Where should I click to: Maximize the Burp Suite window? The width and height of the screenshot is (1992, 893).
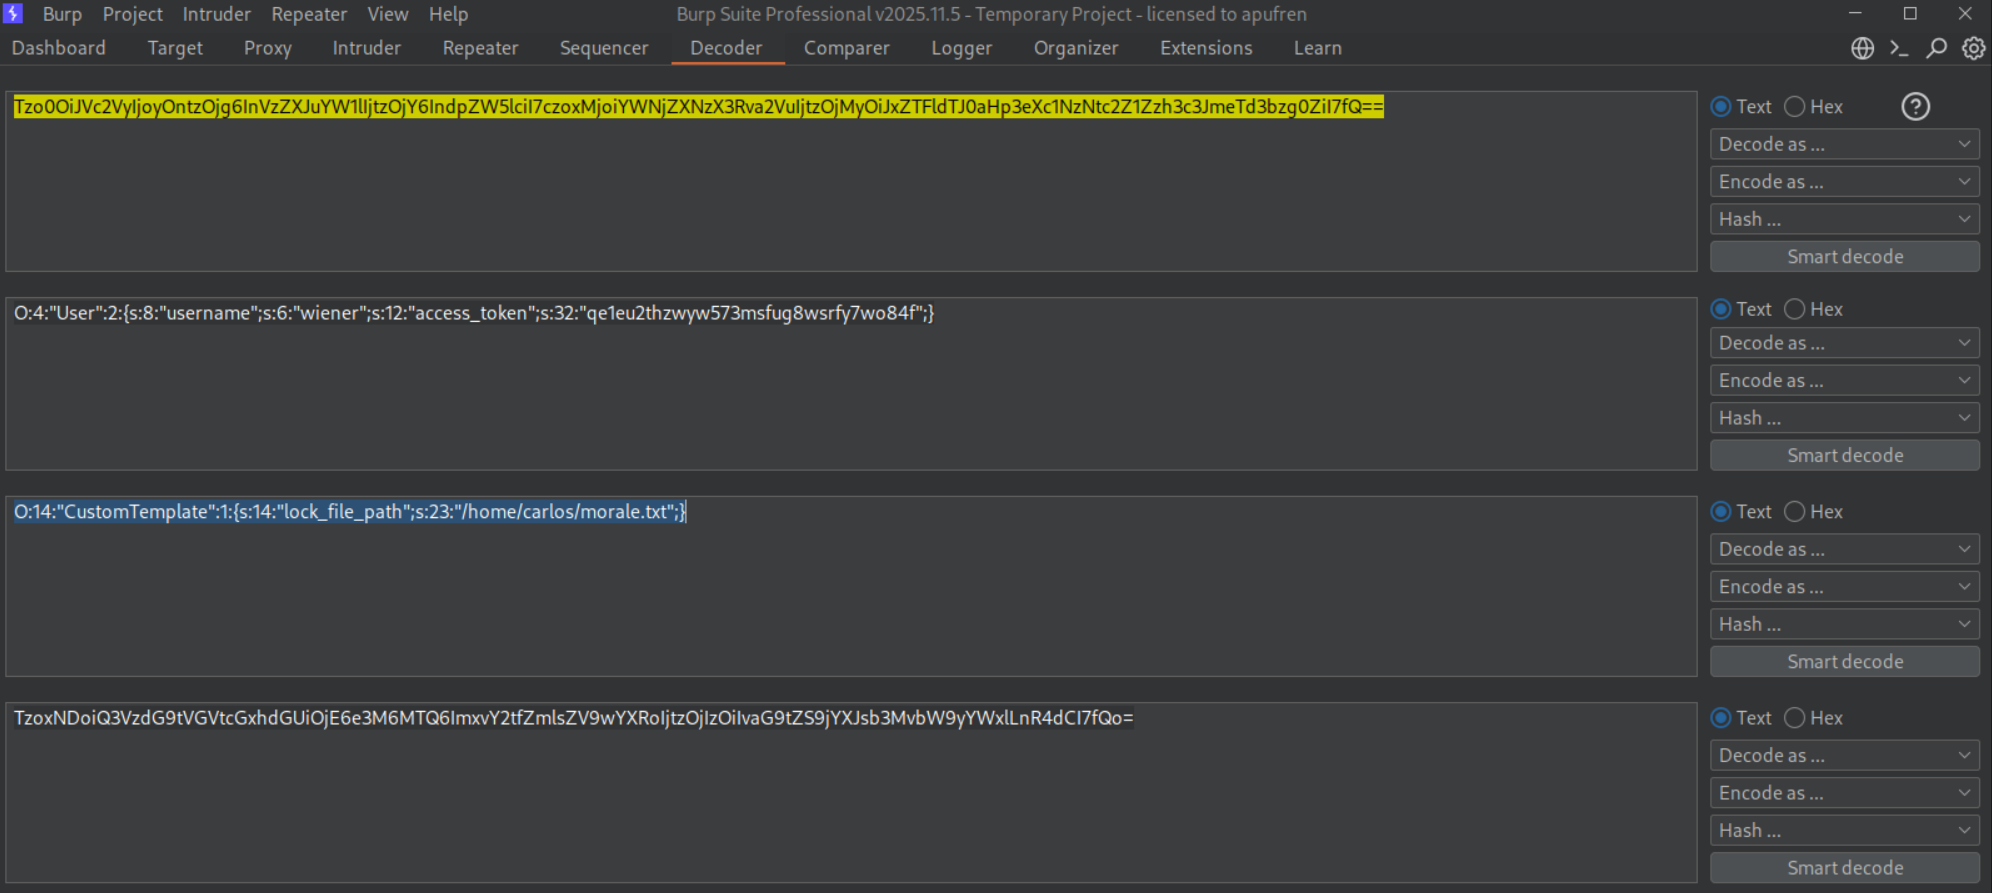tap(1910, 14)
